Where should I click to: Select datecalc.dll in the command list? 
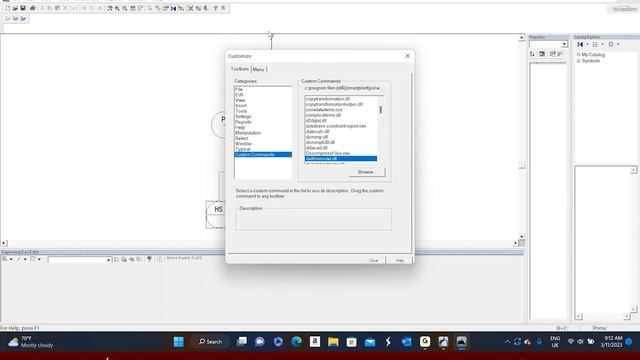tap(317, 131)
